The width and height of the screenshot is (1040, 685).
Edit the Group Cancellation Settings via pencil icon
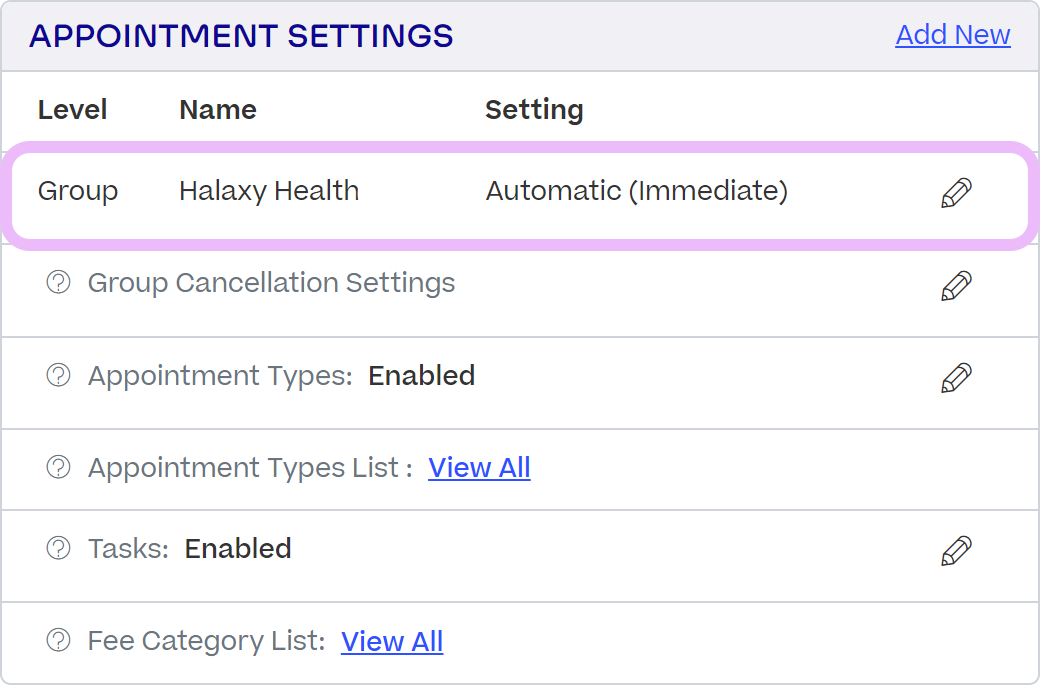click(x=957, y=284)
